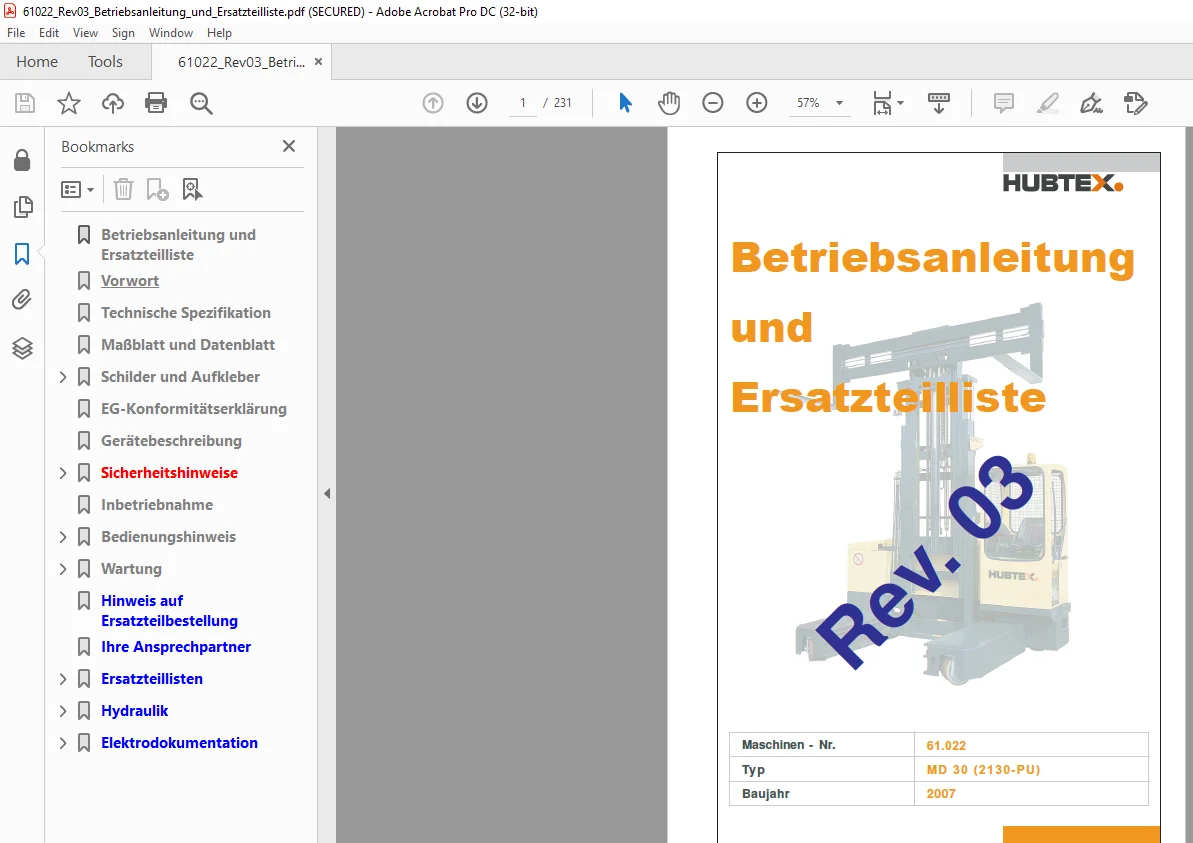Viewport: 1193px width, 843px height.
Task: Open the Edit menu
Action: (x=49, y=33)
